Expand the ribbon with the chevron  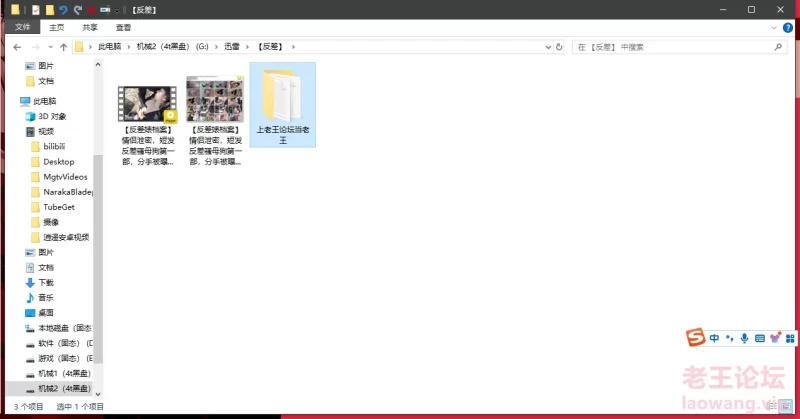tap(773, 28)
